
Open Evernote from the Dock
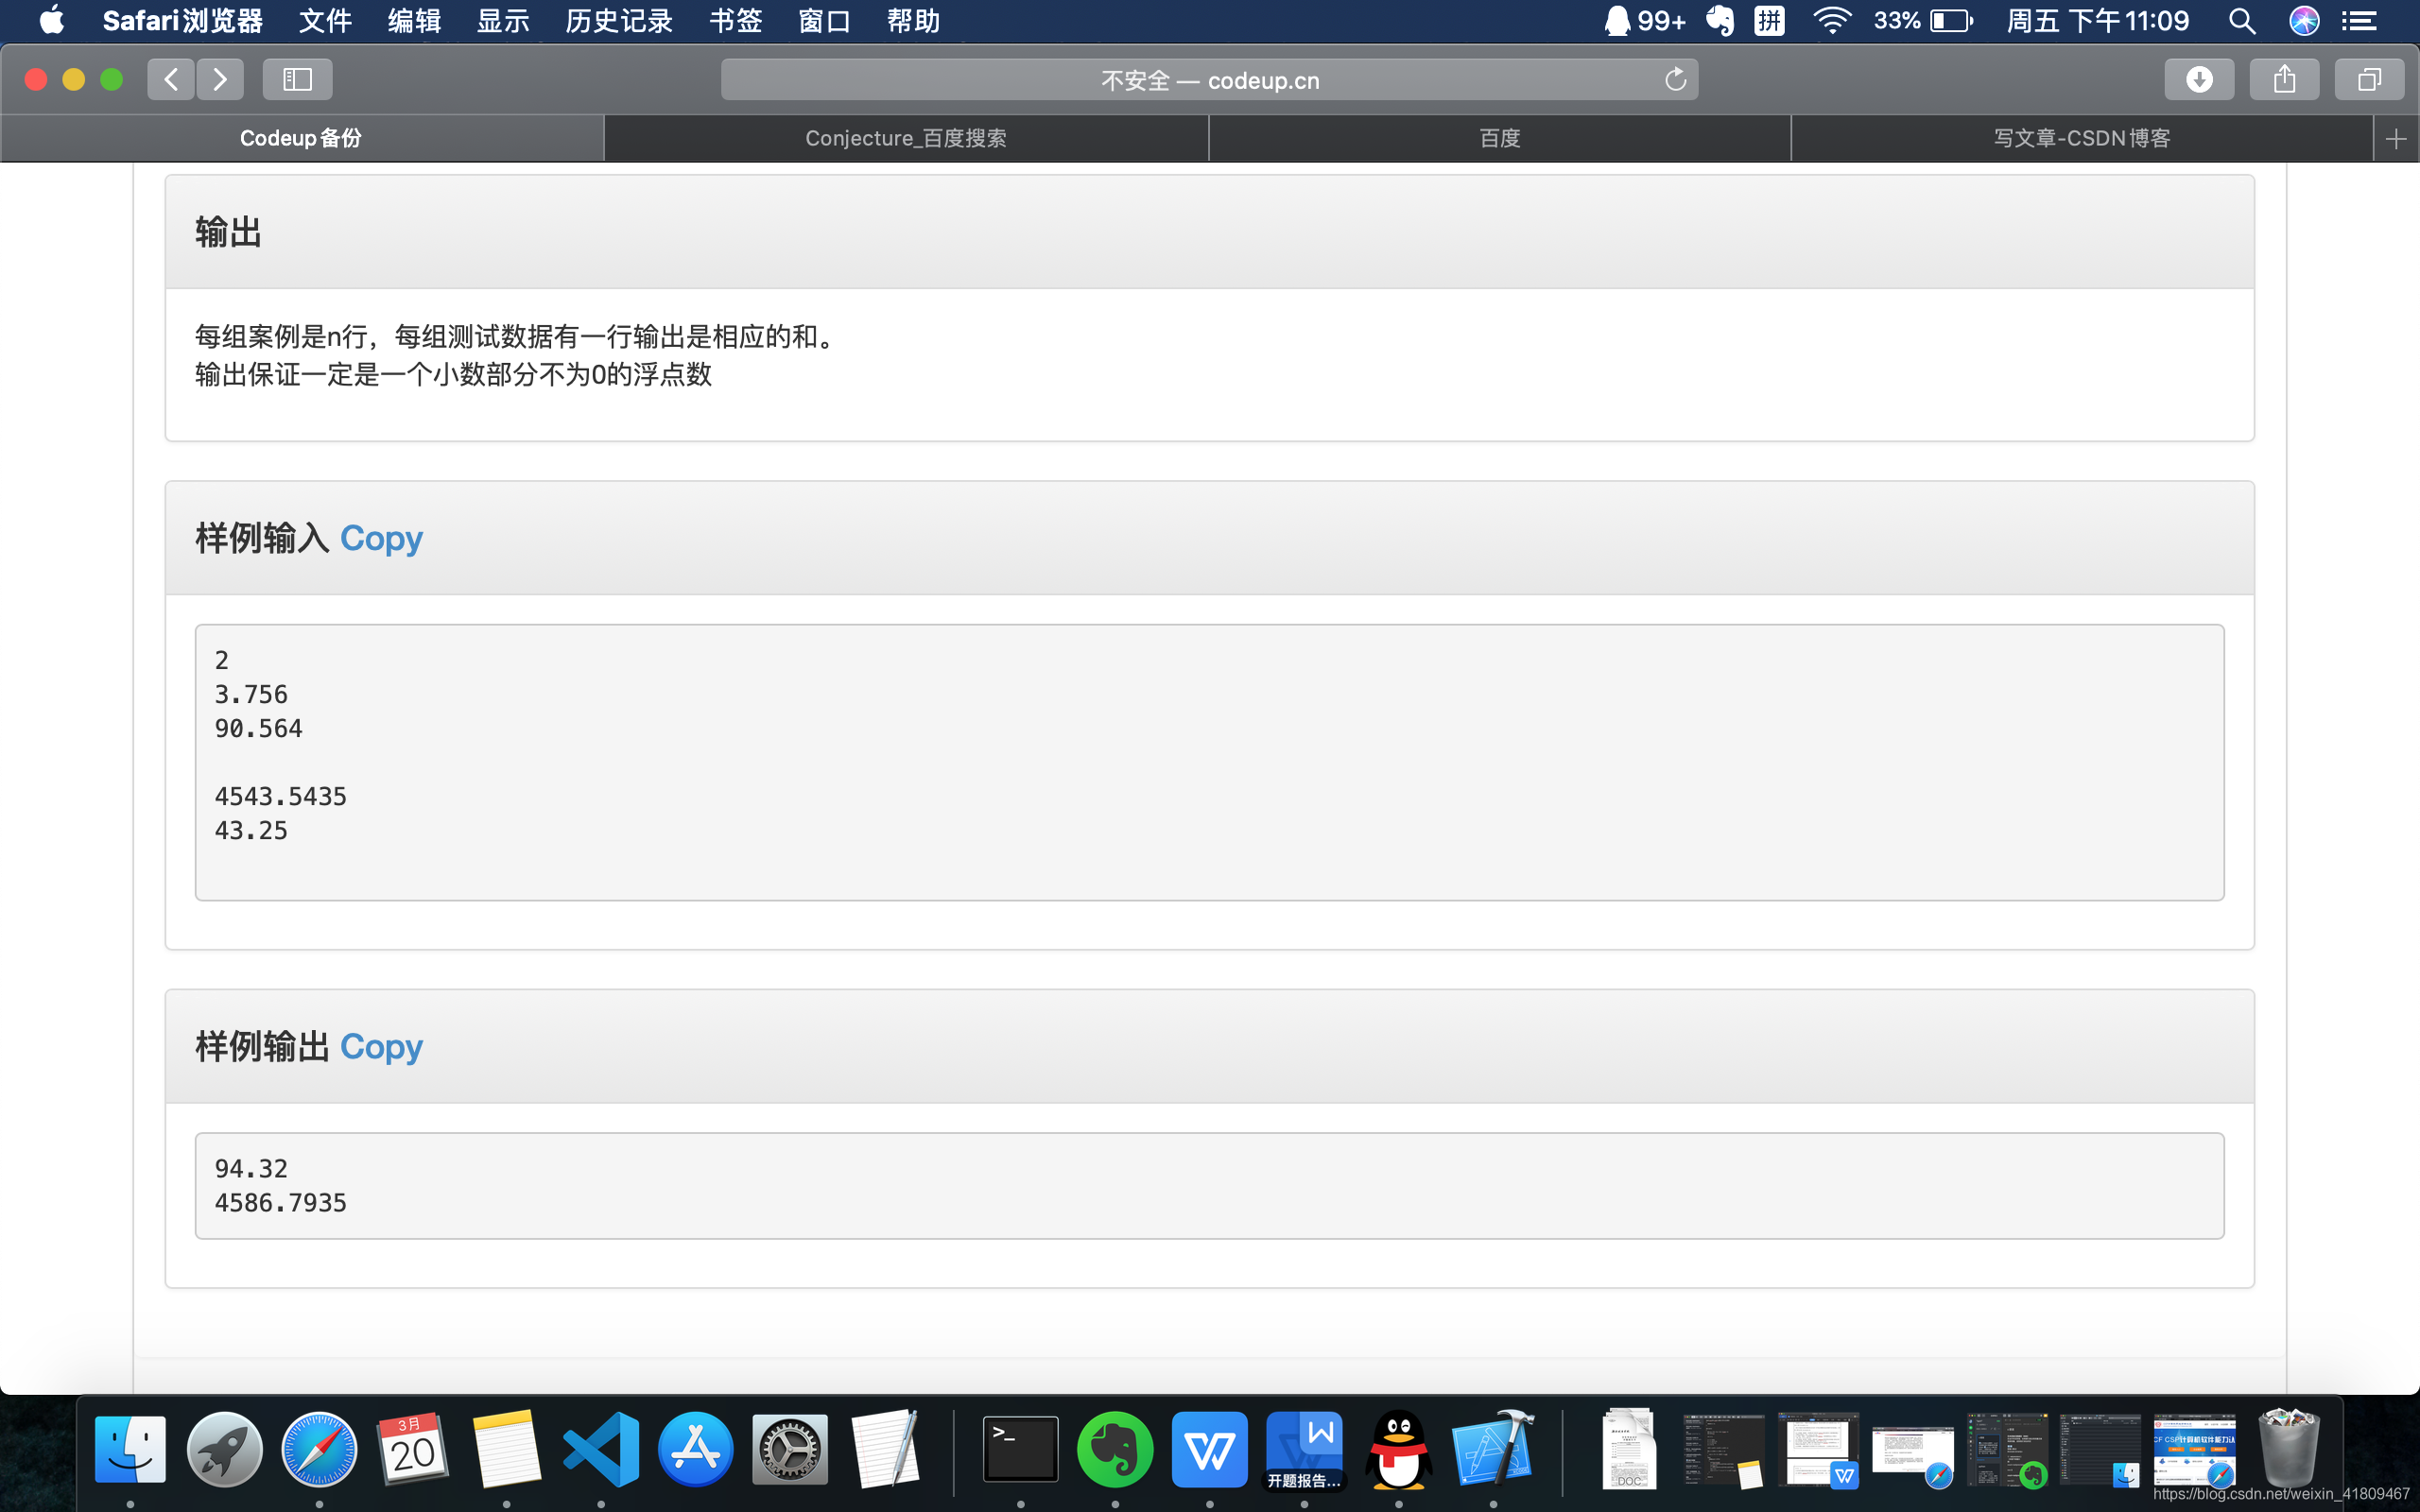1114,1448
